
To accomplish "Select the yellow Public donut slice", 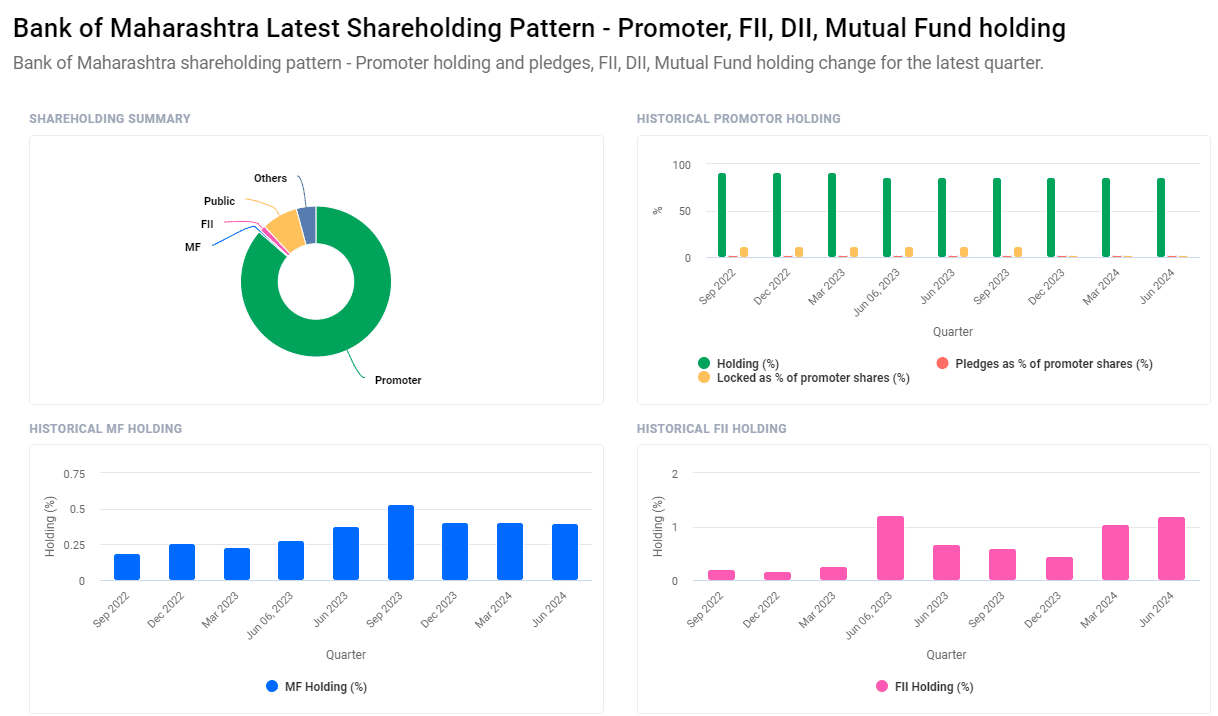I will tap(285, 230).
